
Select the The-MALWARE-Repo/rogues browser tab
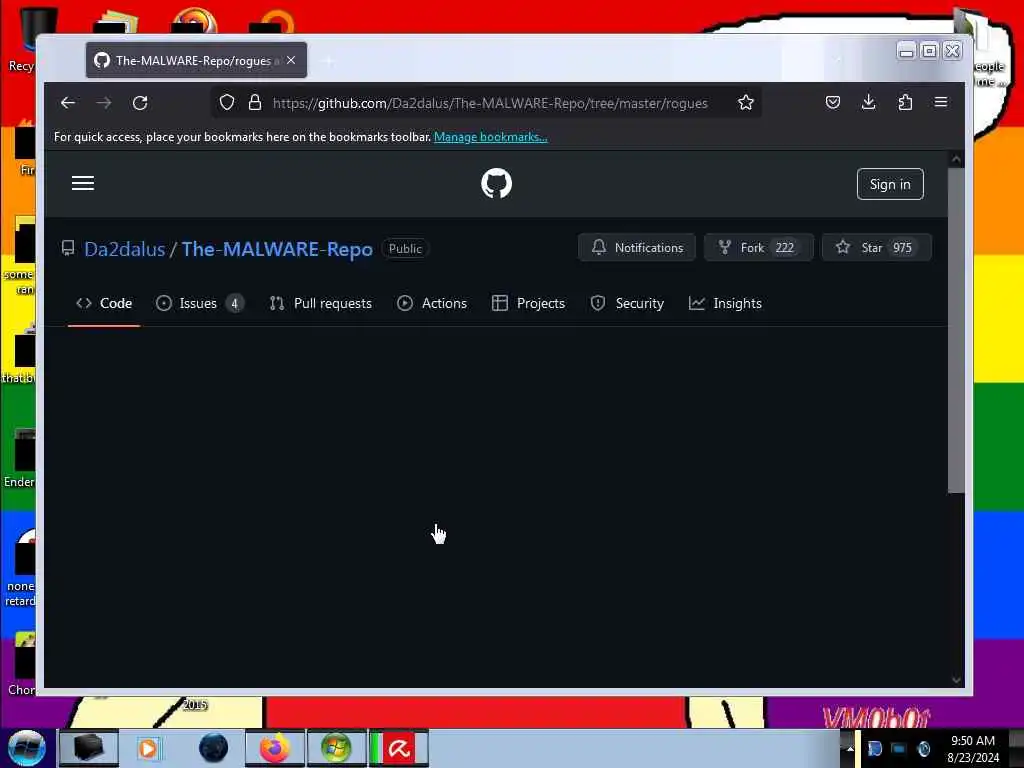click(x=196, y=60)
